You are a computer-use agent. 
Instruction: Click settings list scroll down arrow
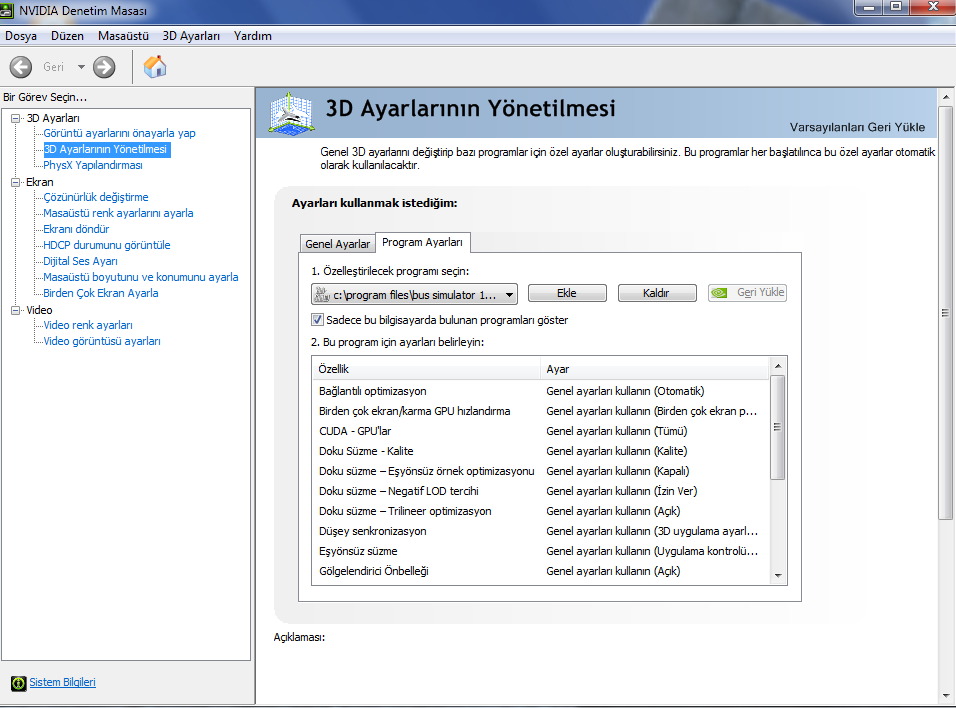778,576
